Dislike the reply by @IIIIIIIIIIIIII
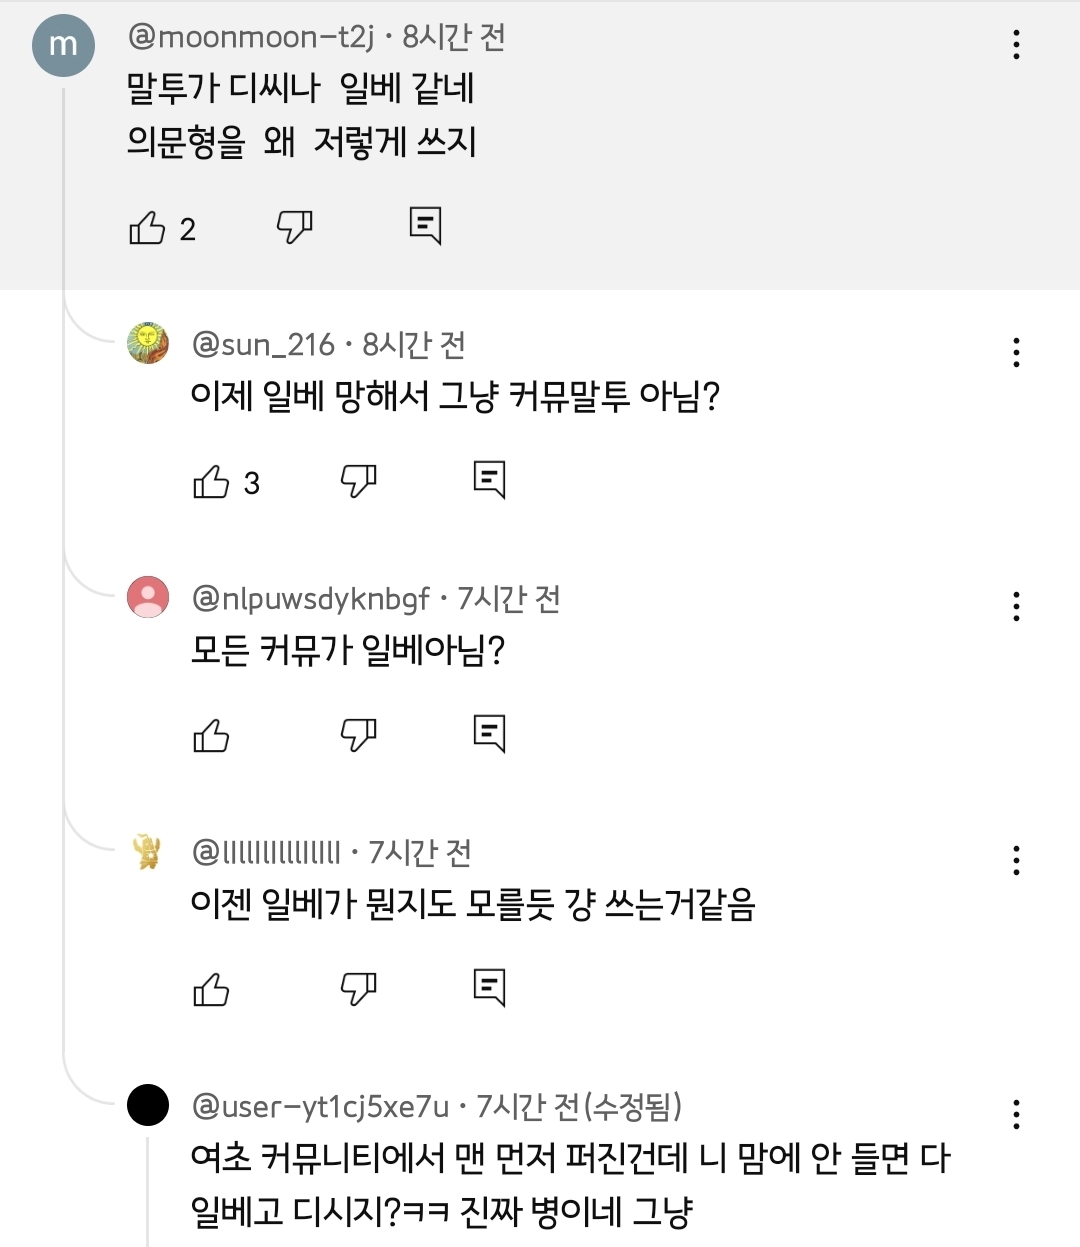Screen dimensions: 1080x1247 (x=358, y=989)
